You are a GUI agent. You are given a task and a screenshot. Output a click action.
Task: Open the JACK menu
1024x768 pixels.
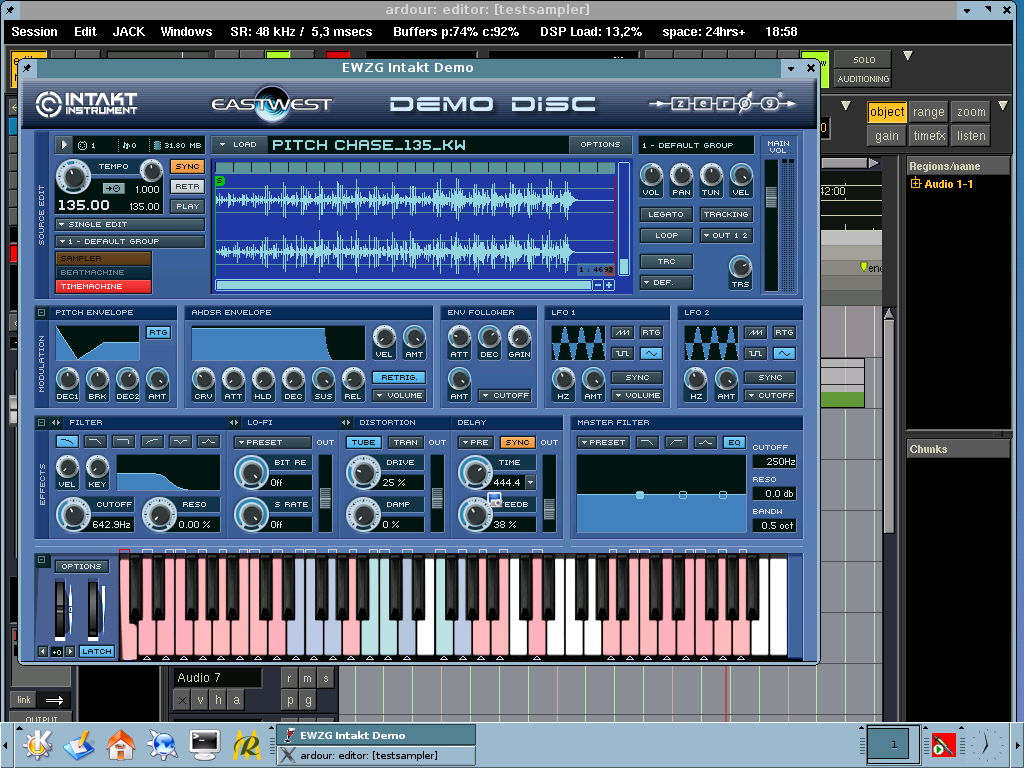128,32
